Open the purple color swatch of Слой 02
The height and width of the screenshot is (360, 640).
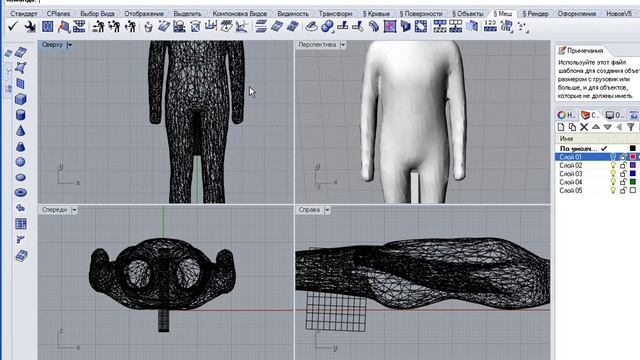tap(633, 165)
